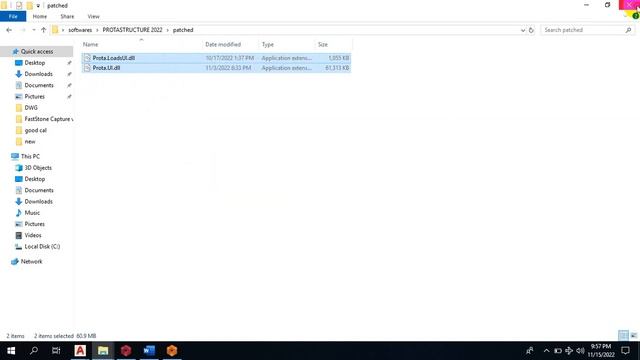Open taskbar Search
Screen dimensions: 640x360
click(x=34, y=351)
